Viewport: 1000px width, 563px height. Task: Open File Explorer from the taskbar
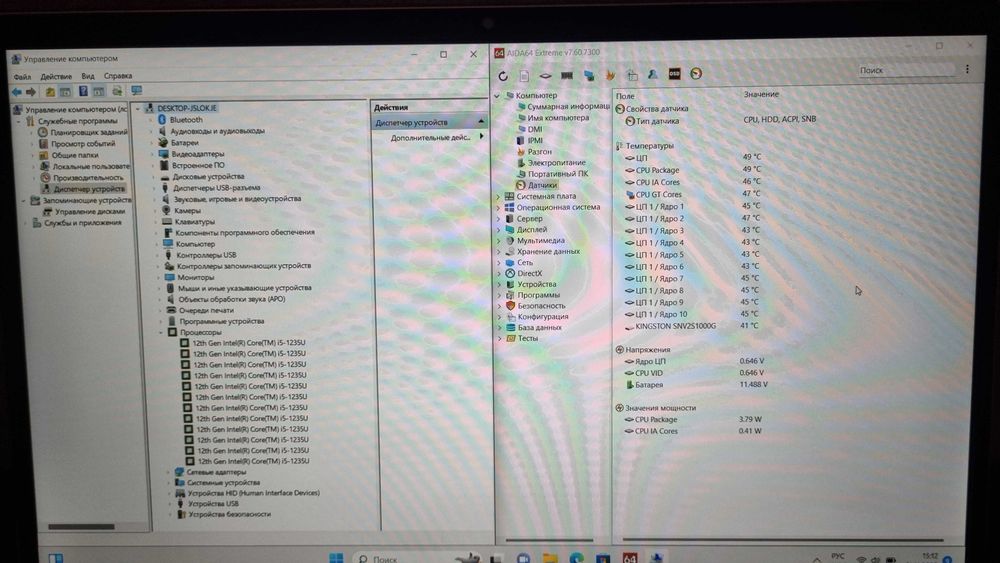click(550, 559)
